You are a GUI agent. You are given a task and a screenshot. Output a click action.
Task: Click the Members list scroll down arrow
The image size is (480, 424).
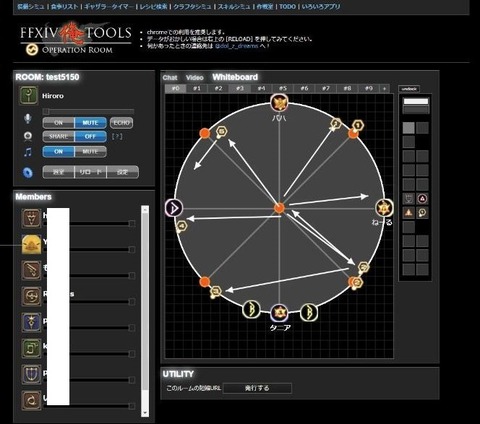(145, 413)
